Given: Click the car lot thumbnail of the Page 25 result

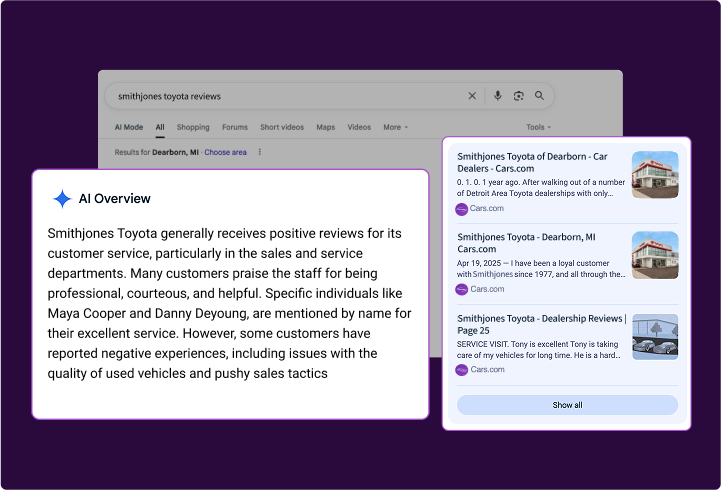Looking at the screenshot, I should [x=655, y=337].
